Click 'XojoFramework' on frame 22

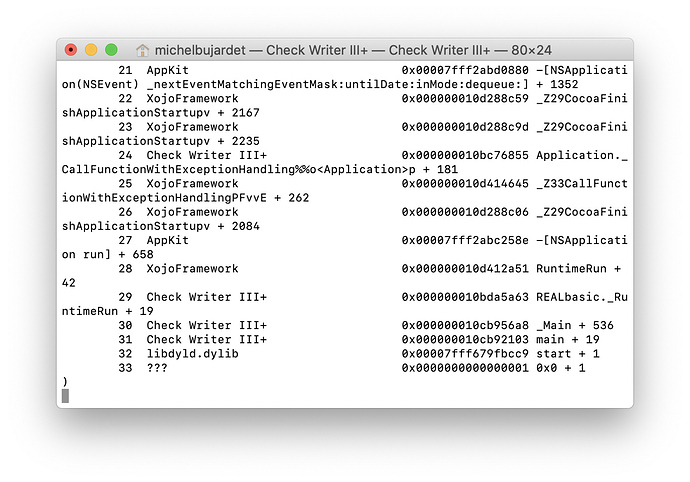192,98
